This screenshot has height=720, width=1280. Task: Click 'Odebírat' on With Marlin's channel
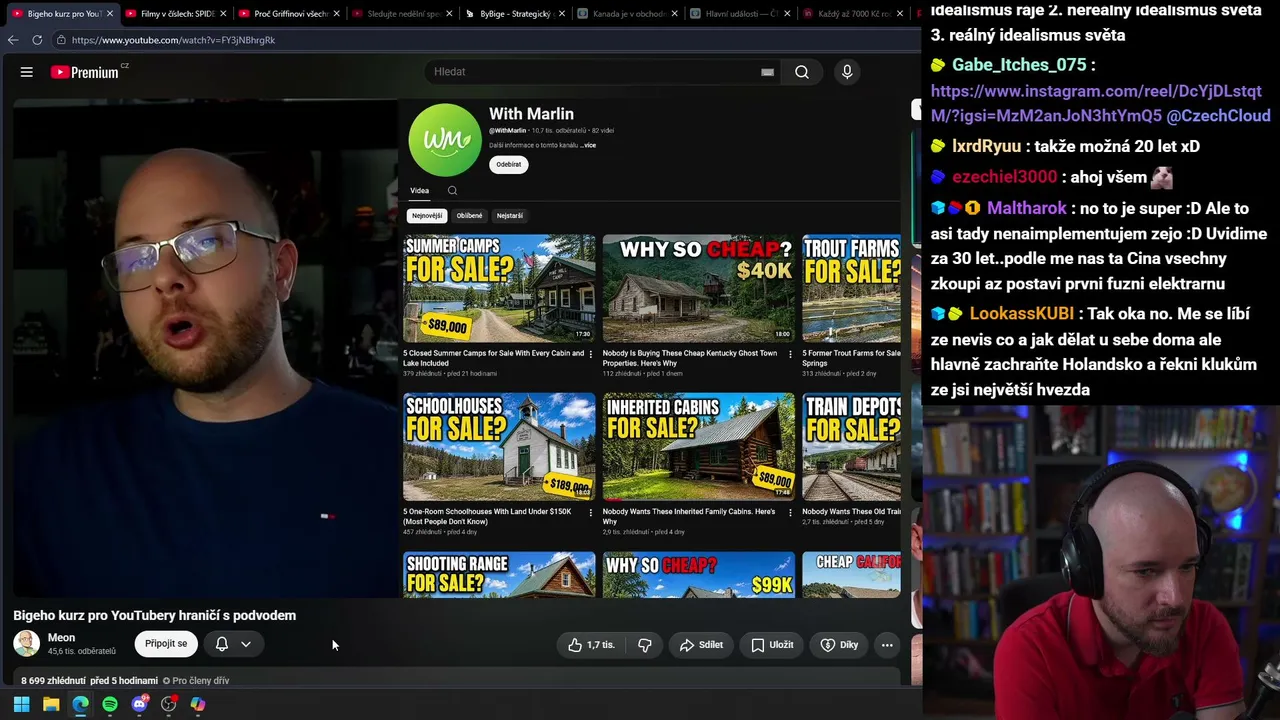(x=509, y=164)
